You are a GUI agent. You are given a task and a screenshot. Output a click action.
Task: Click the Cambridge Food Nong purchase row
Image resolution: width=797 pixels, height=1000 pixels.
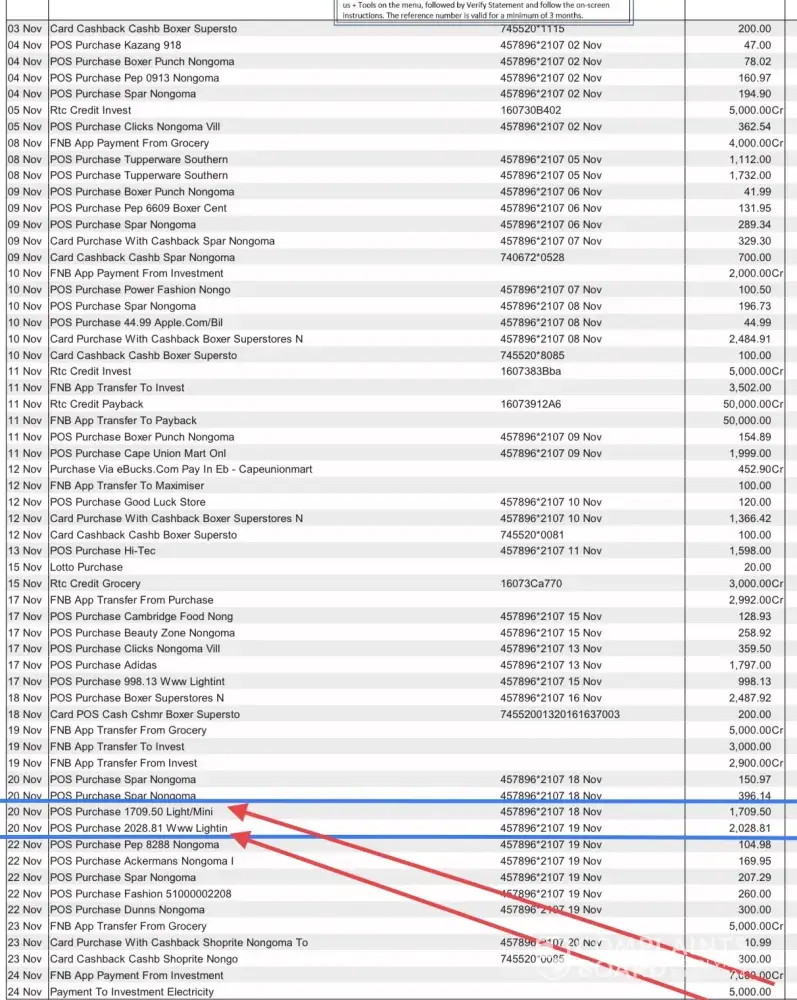pyautogui.click(x=141, y=616)
